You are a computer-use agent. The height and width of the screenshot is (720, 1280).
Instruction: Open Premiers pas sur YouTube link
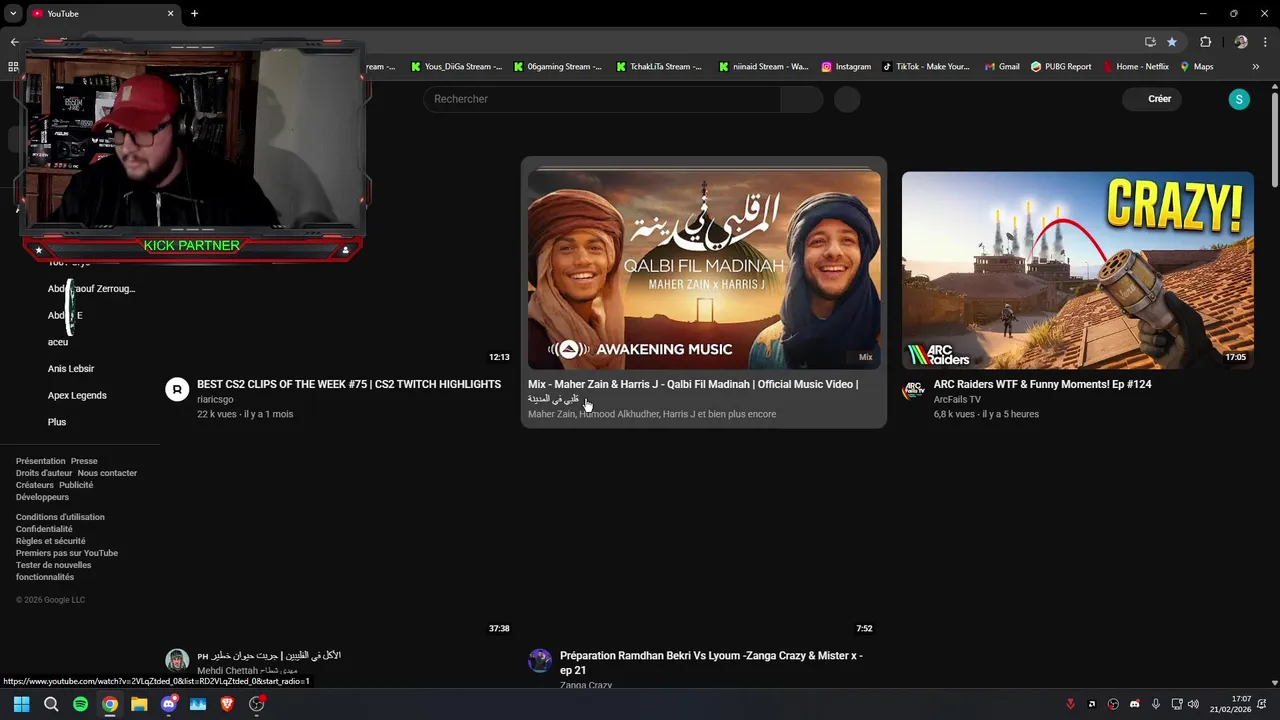pyautogui.click(x=67, y=553)
